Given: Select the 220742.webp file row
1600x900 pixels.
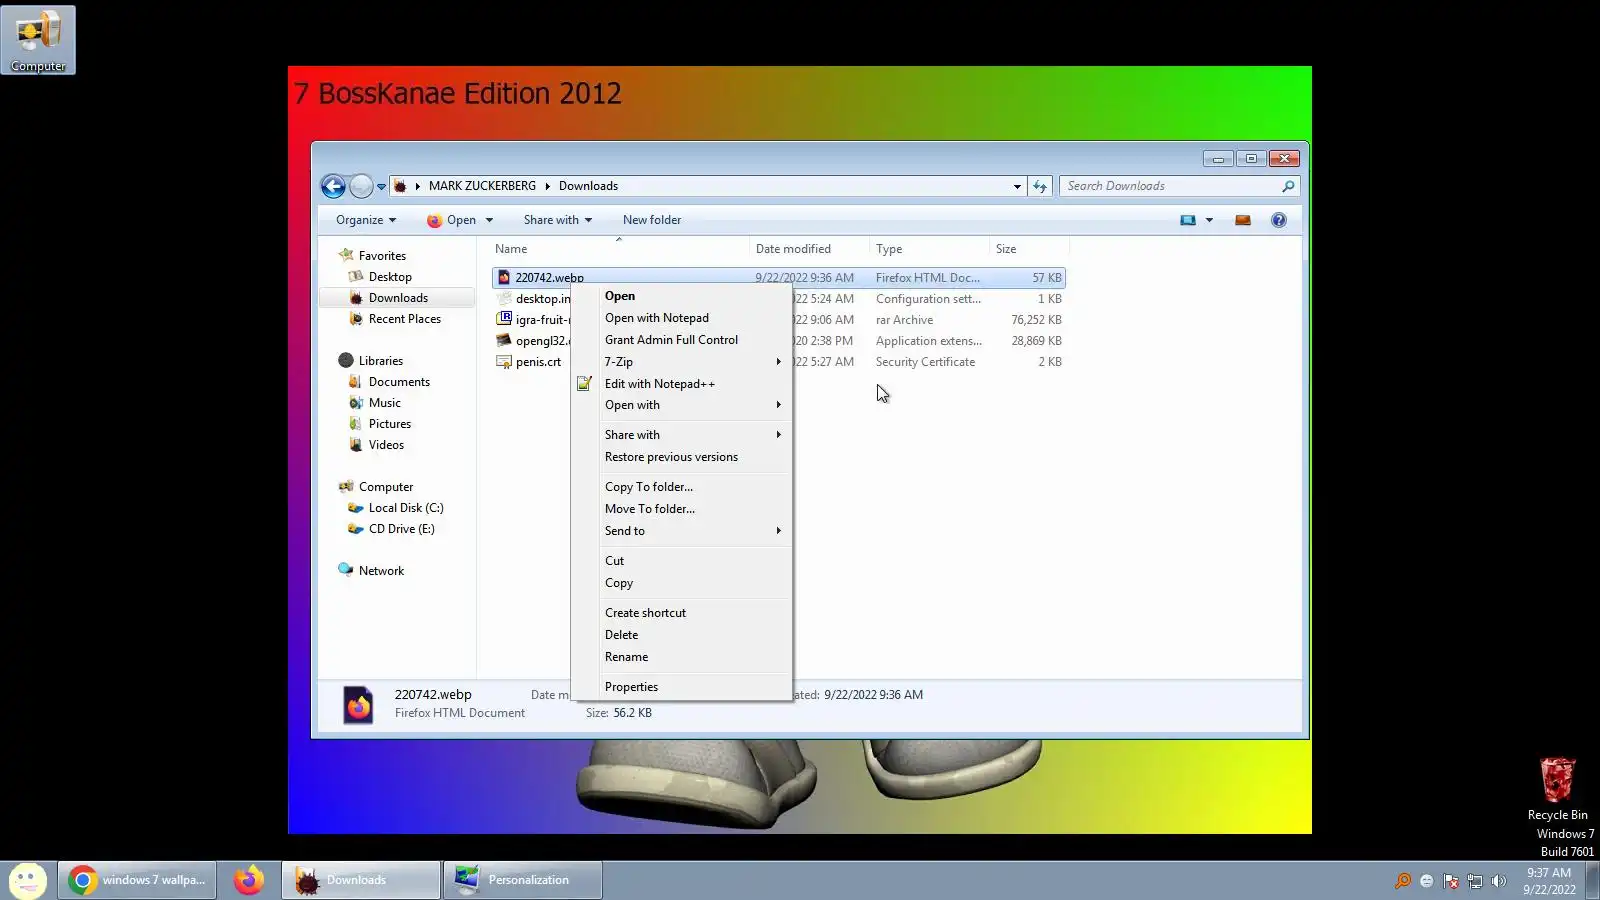Looking at the screenshot, I should (779, 278).
